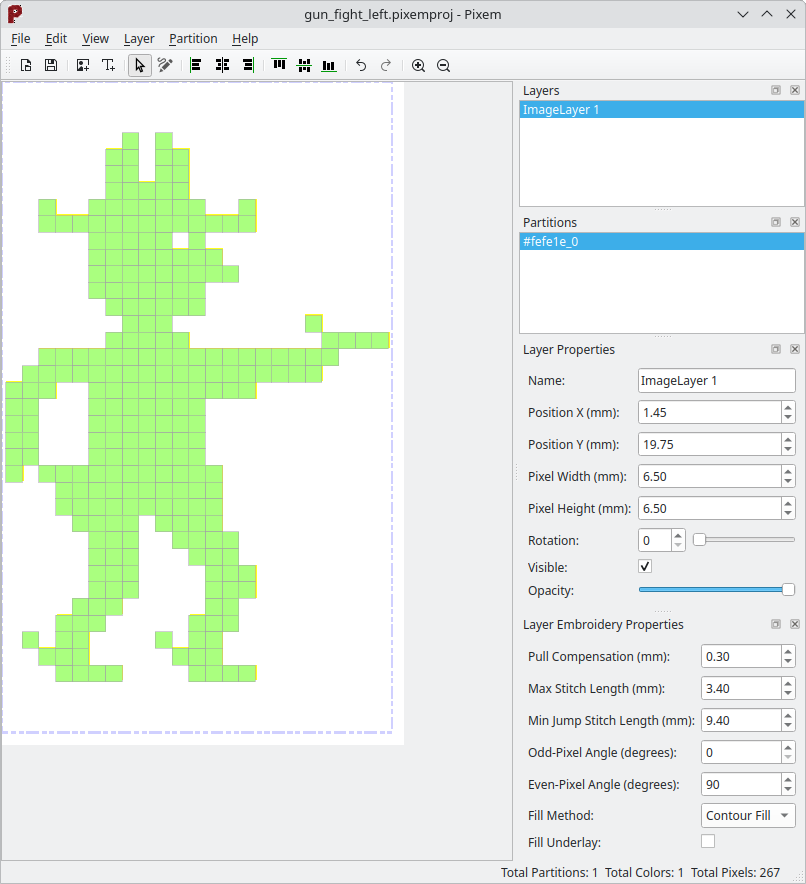Image resolution: width=806 pixels, height=884 pixels.
Task: Click the Save project toolbar icon
Action: tap(51, 65)
